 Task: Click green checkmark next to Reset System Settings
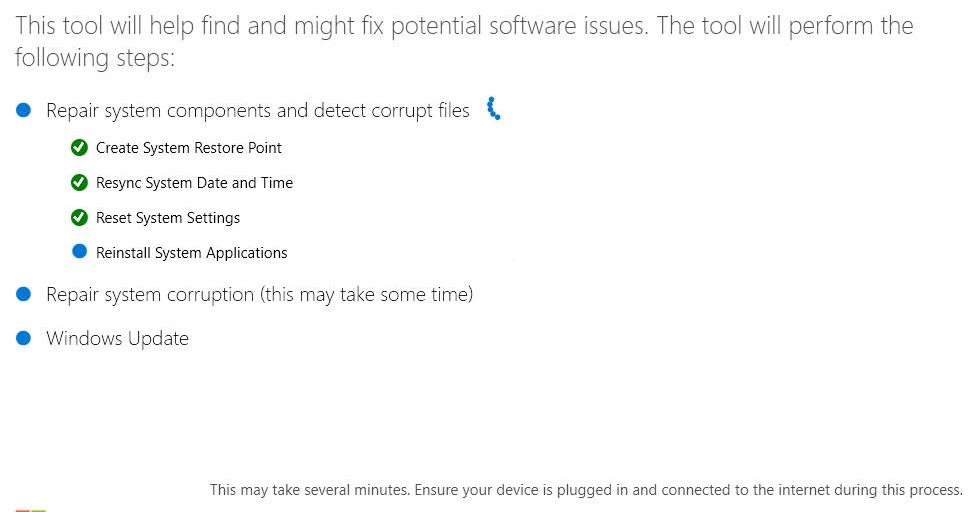point(79,218)
